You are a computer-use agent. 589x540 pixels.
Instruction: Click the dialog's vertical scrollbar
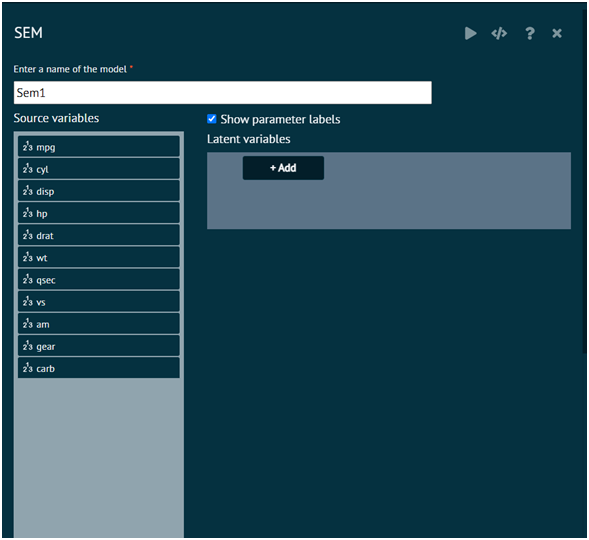click(x=584, y=180)
